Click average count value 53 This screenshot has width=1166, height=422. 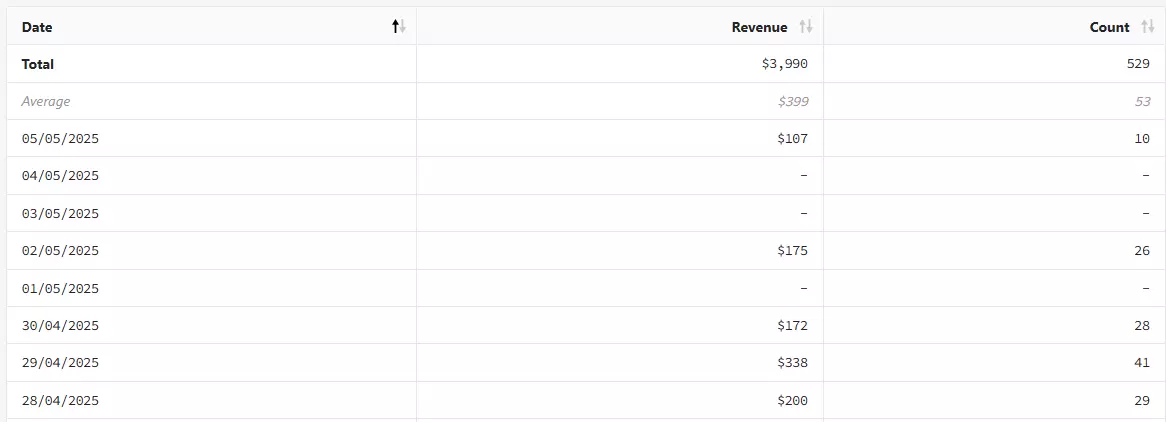coord(1142,101)
